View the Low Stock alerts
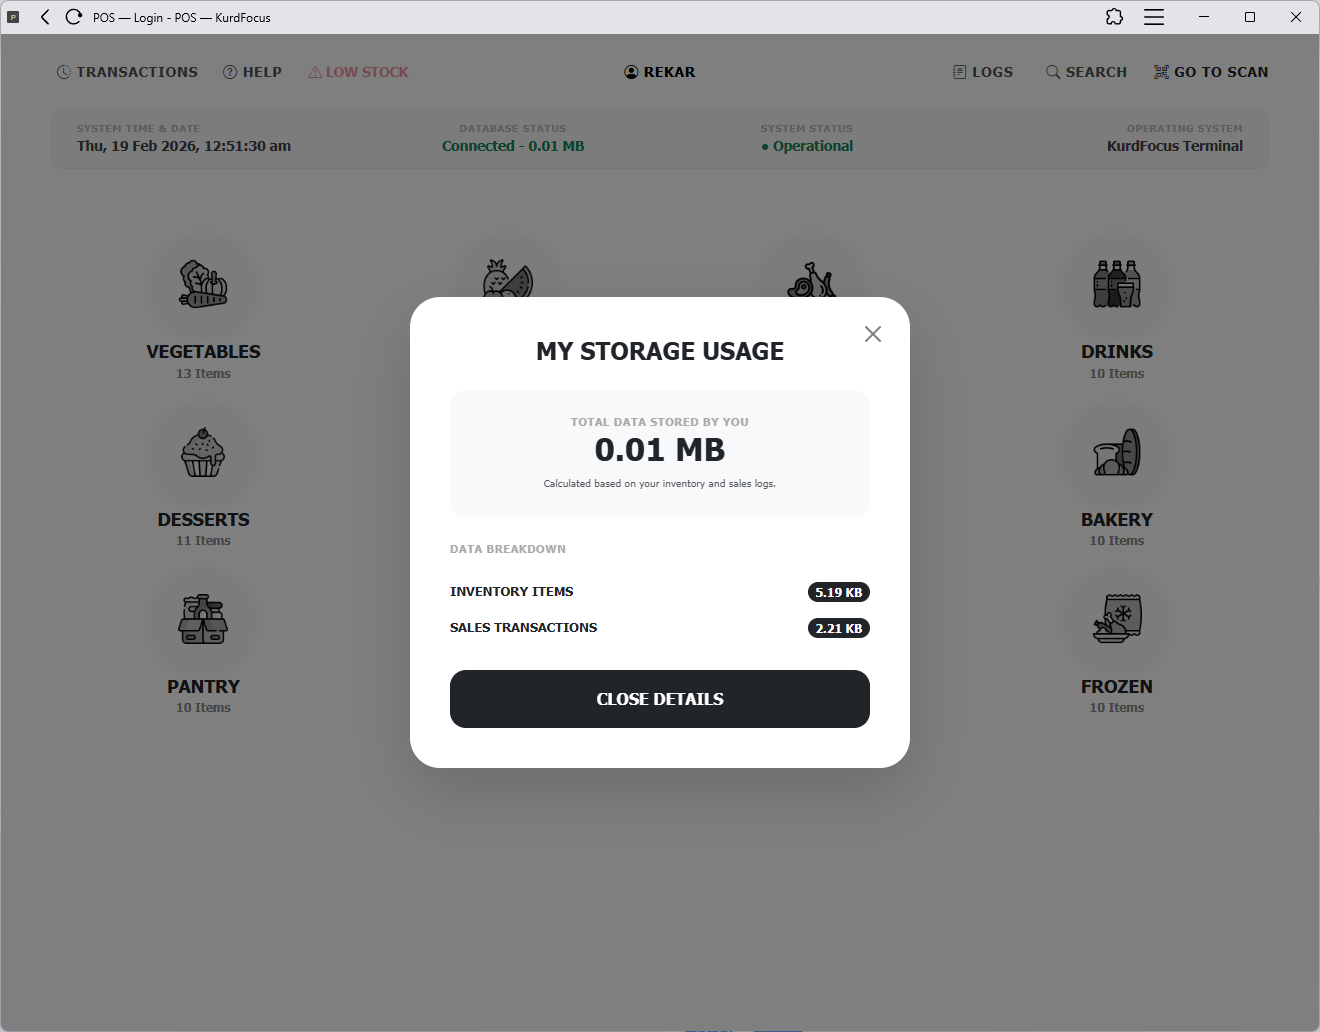This screenshot has height=1032, width=1320. [x=358, y=72]
